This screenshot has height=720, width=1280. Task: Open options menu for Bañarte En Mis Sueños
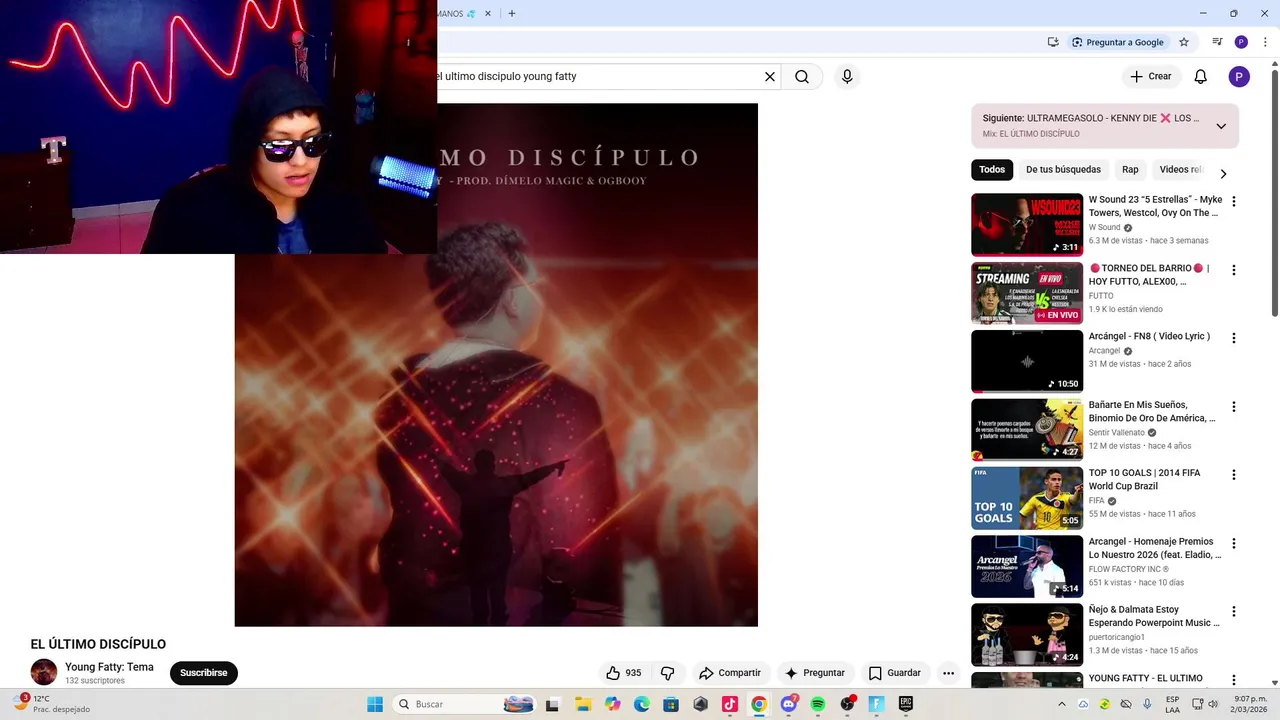[x=1233, y=407]
